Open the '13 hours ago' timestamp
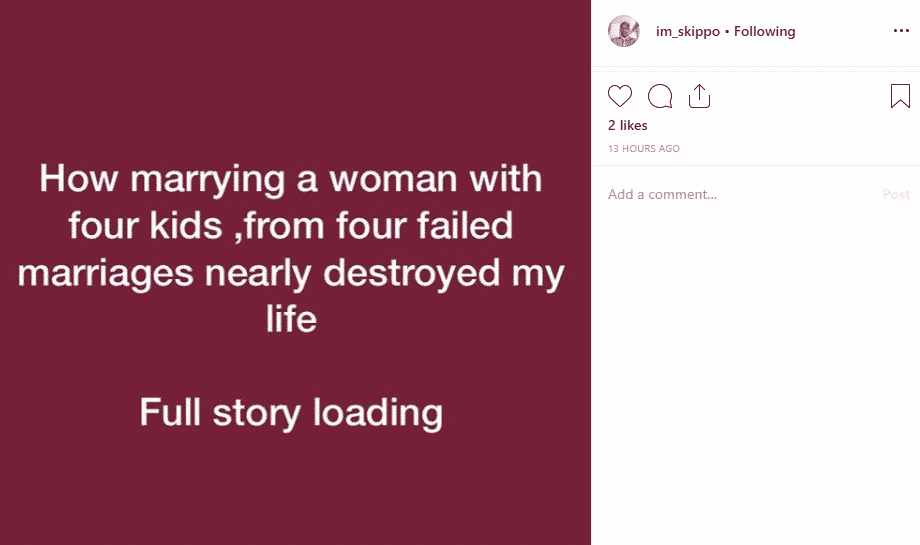 point(644,149)
